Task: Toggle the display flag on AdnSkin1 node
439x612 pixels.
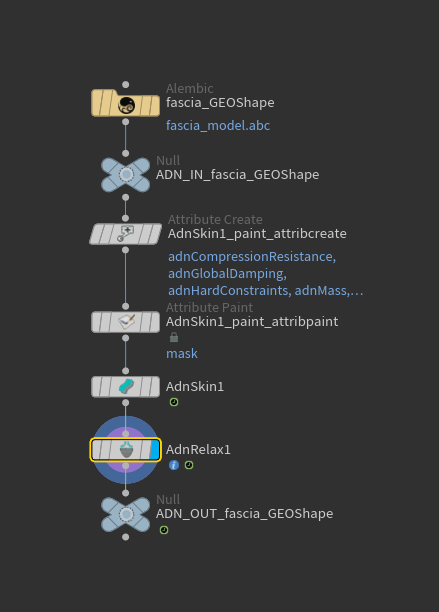Action: point(155,387)
